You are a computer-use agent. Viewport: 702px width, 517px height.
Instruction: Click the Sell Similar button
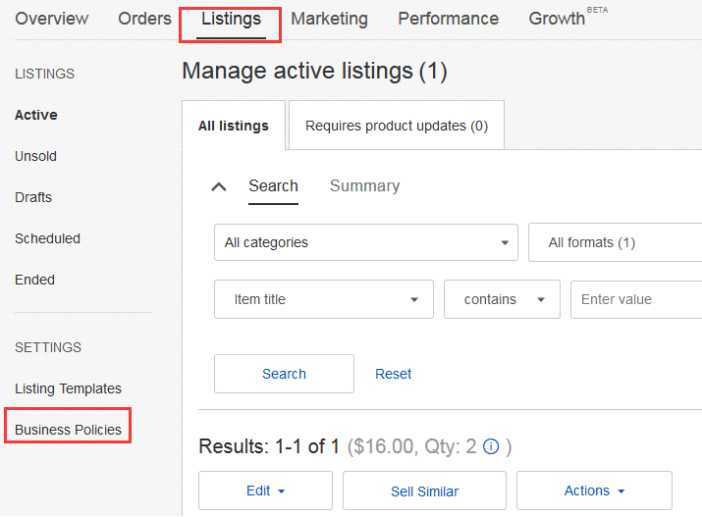(424, 491)
